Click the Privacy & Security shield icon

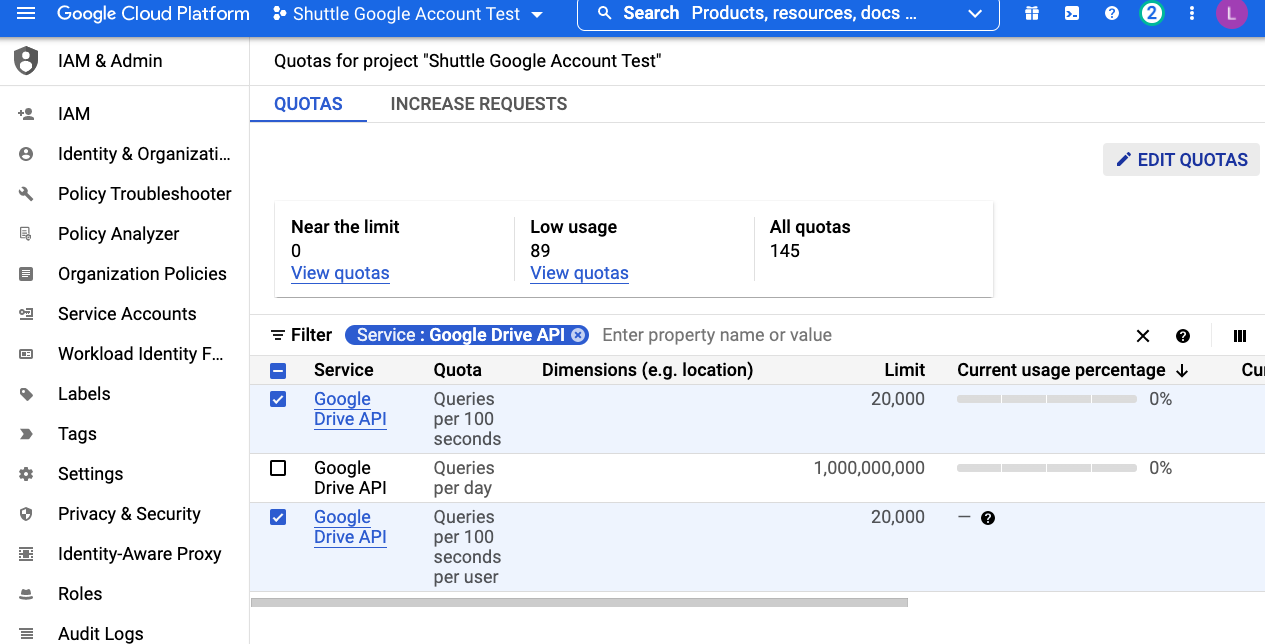tap(26, 514)
